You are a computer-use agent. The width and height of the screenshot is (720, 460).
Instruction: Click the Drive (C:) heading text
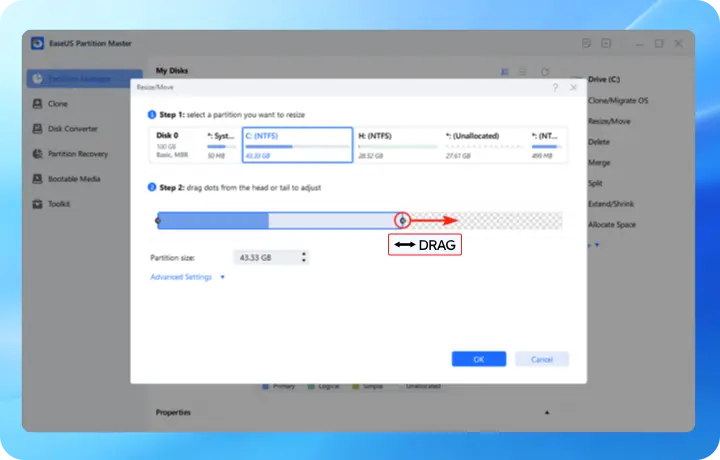point(604,79)
